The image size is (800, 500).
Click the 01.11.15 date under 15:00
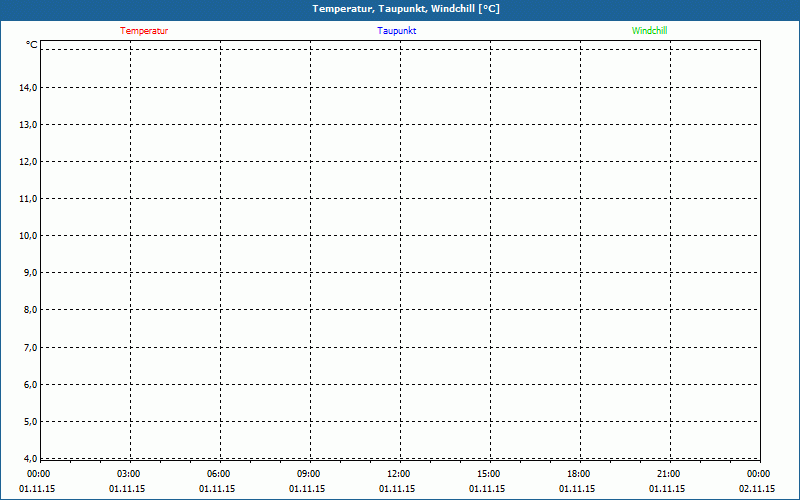[487, 489]
